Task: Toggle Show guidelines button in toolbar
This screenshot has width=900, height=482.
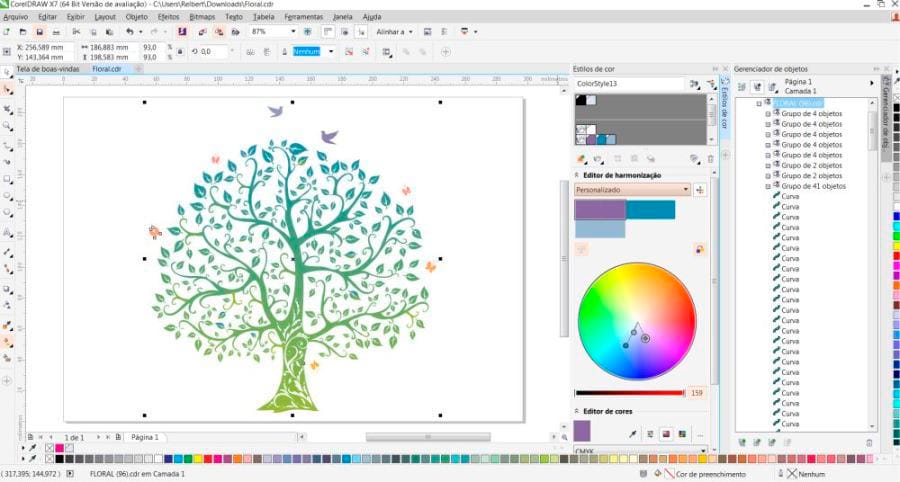Action: (361, 32)
